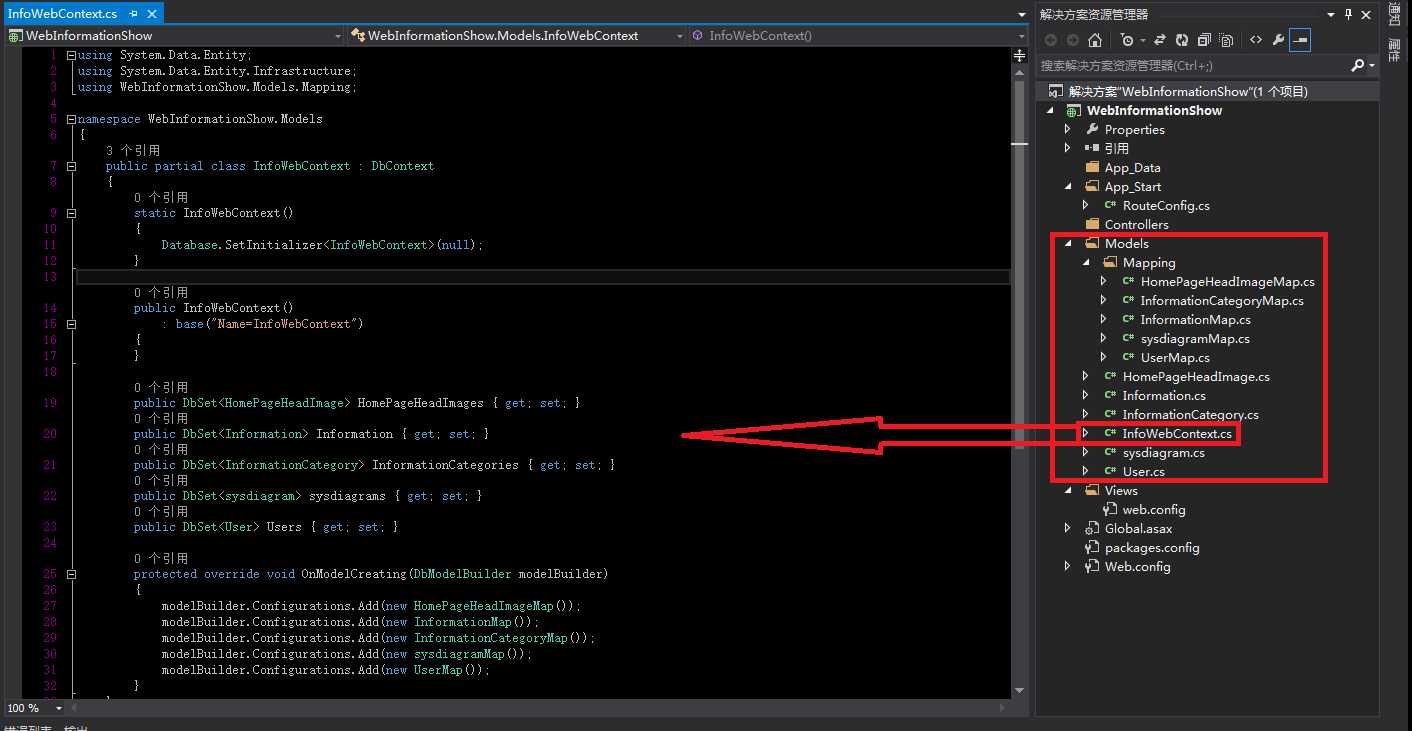The height and width of the screenshot is (731, 1412).
Task: Click Forward button in Solution Explorer toolbar
Action: point(1072,40)
